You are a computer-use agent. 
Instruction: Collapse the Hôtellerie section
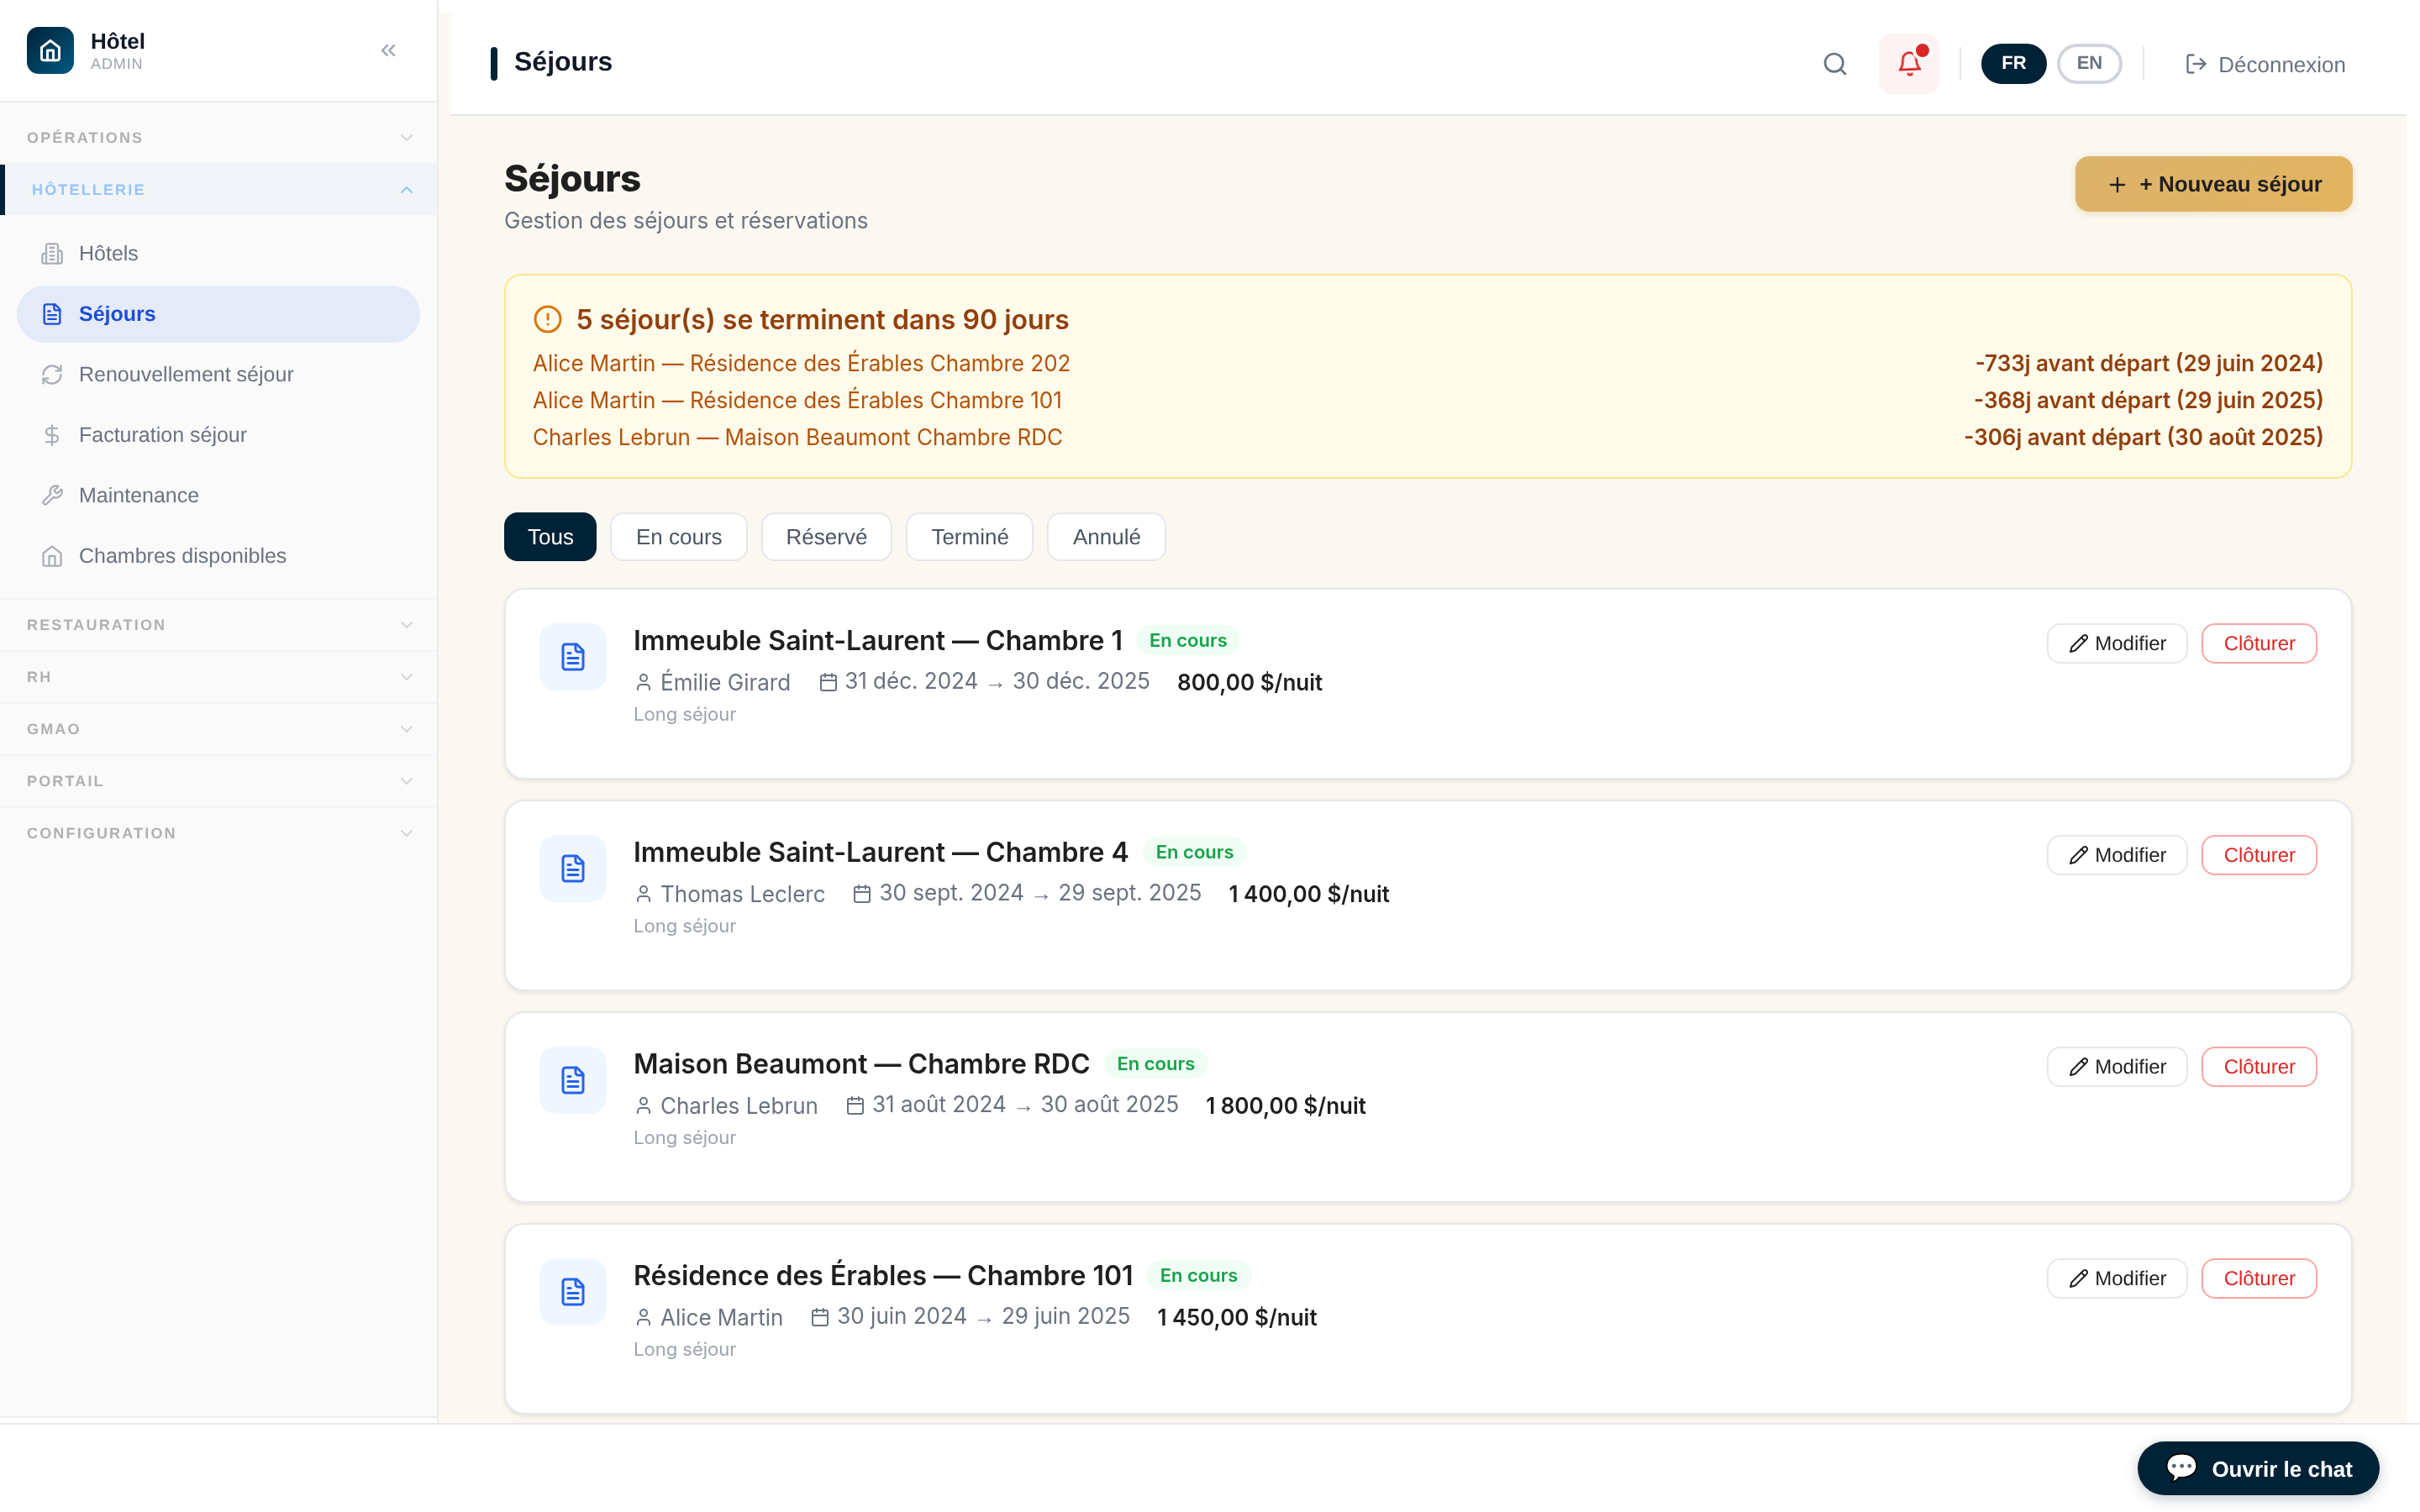click(x=218, y=189)
